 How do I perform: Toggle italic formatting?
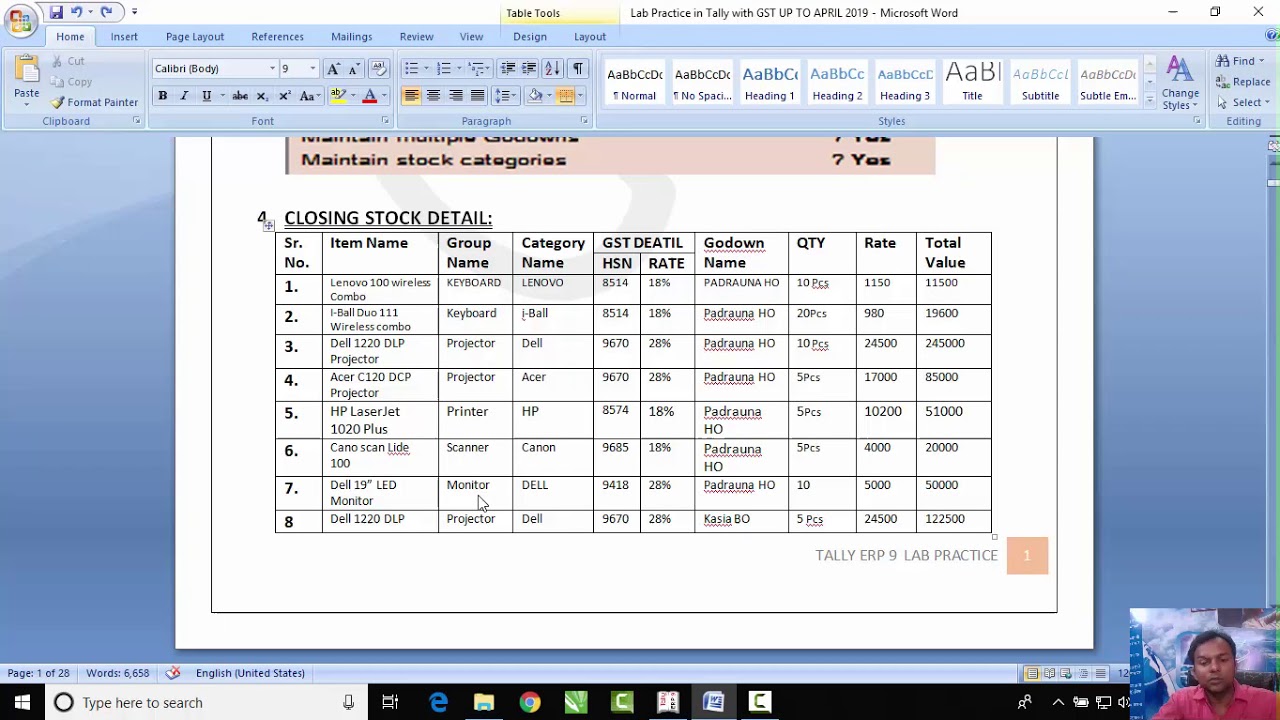[x=184, y=96]
